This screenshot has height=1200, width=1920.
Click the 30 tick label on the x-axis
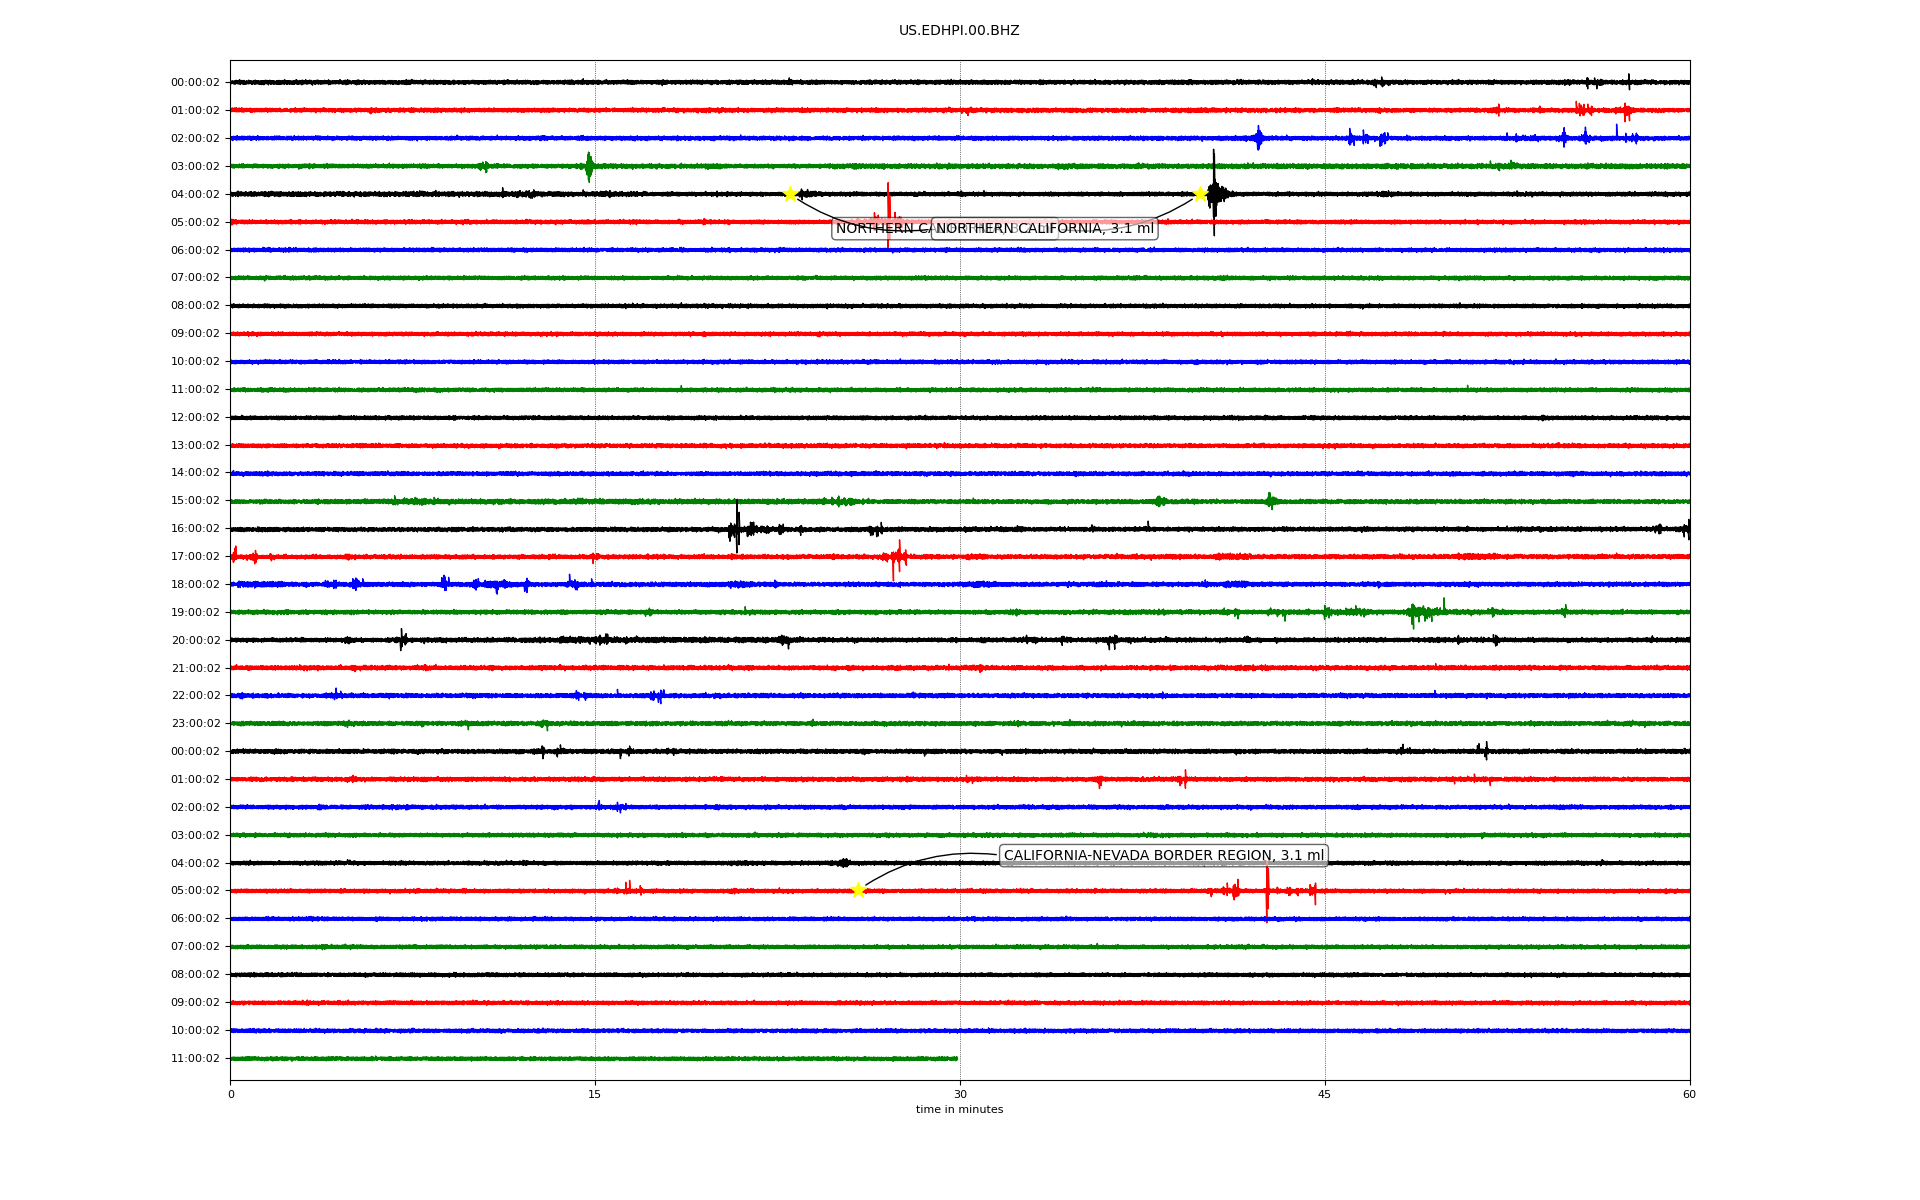960,1094
